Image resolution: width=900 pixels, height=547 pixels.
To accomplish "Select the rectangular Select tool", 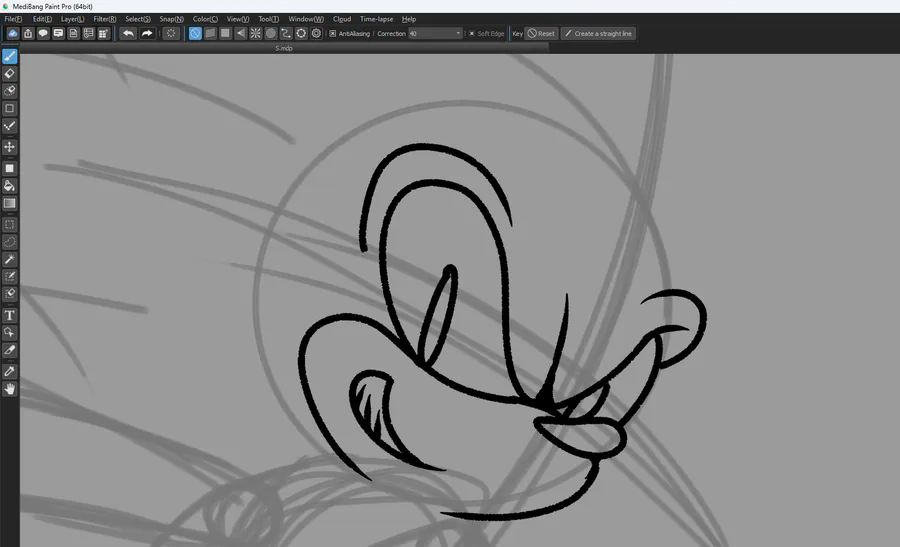I will point(10,224).
